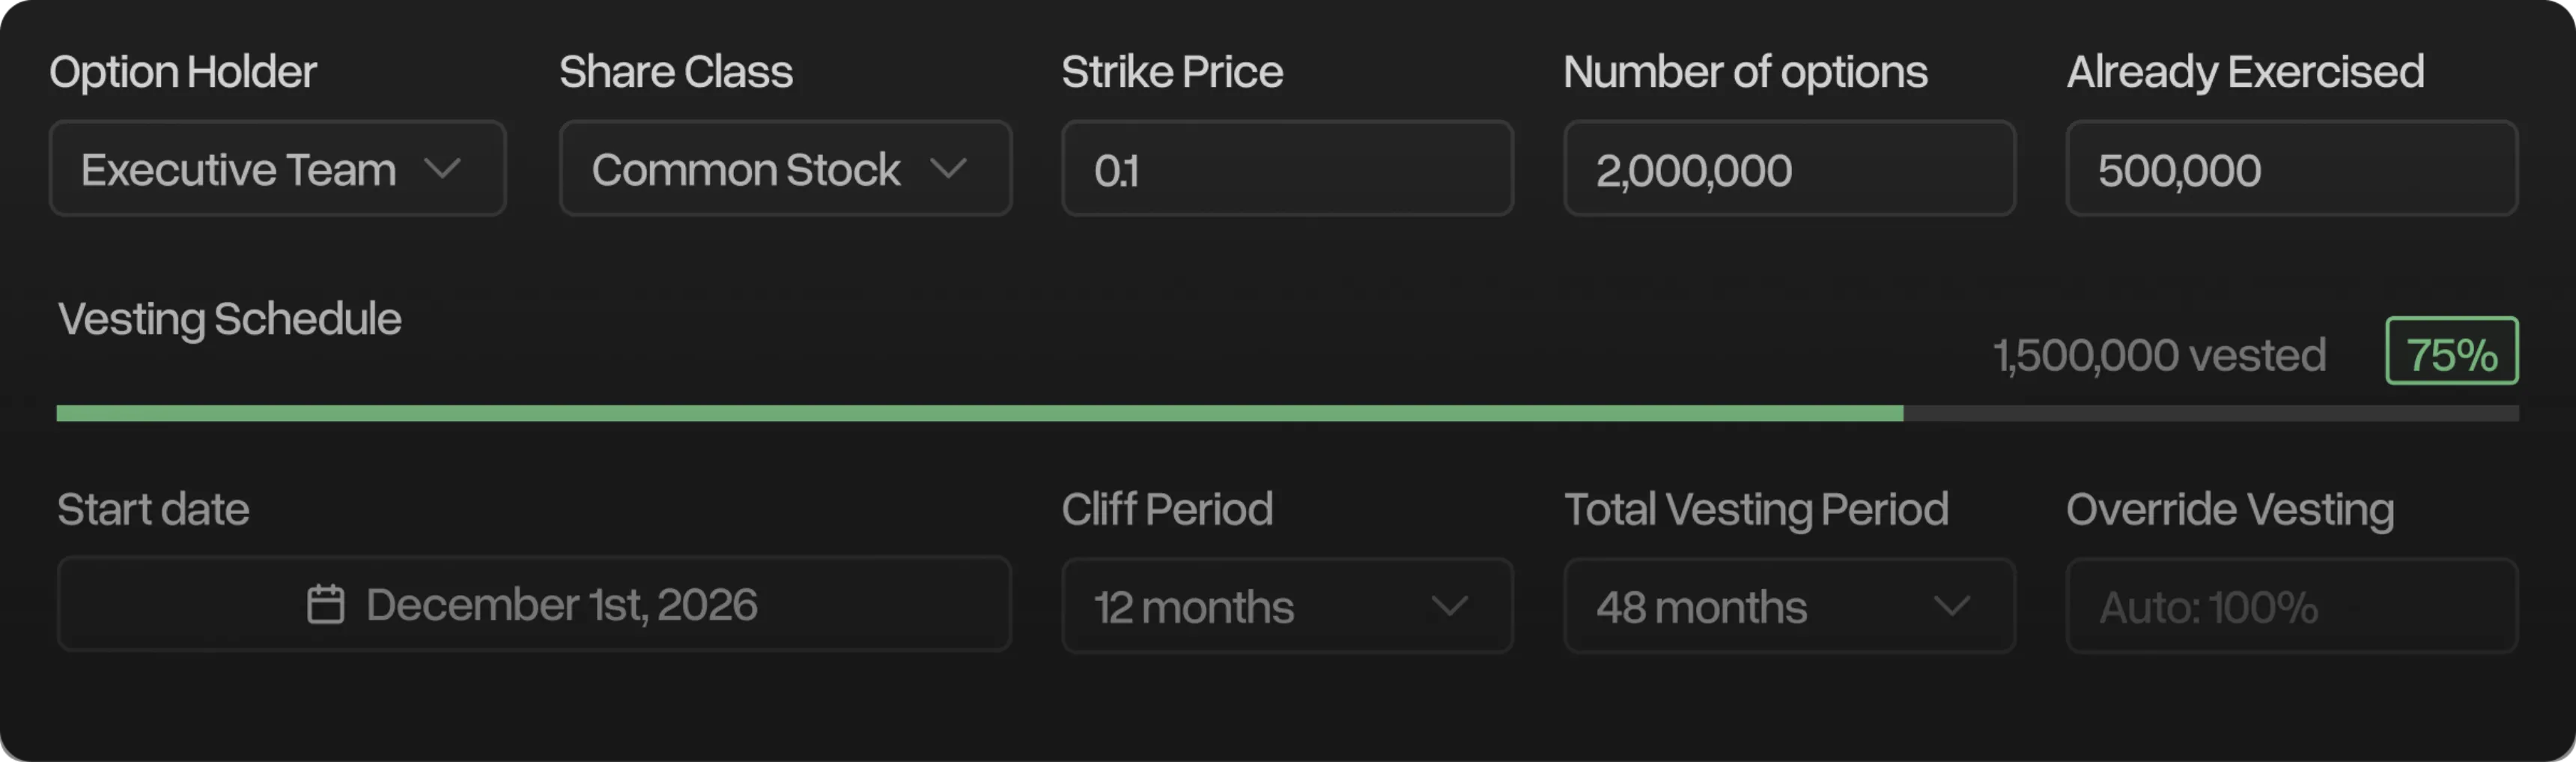2576x762 pixels.
Task: Click the chevron beside Common Stock
Action: (x=947, y=168)
